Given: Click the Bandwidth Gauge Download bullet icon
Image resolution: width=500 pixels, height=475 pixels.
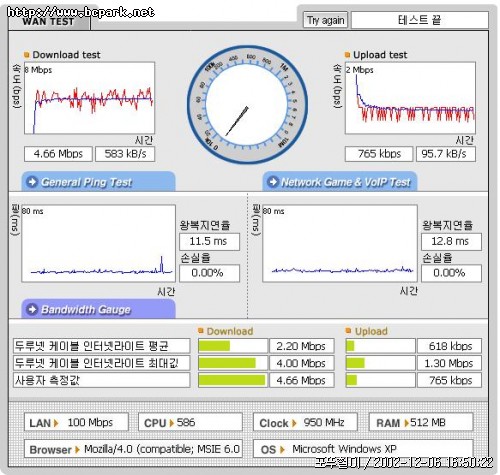Looking at the screenshot, I should (201, 331).
